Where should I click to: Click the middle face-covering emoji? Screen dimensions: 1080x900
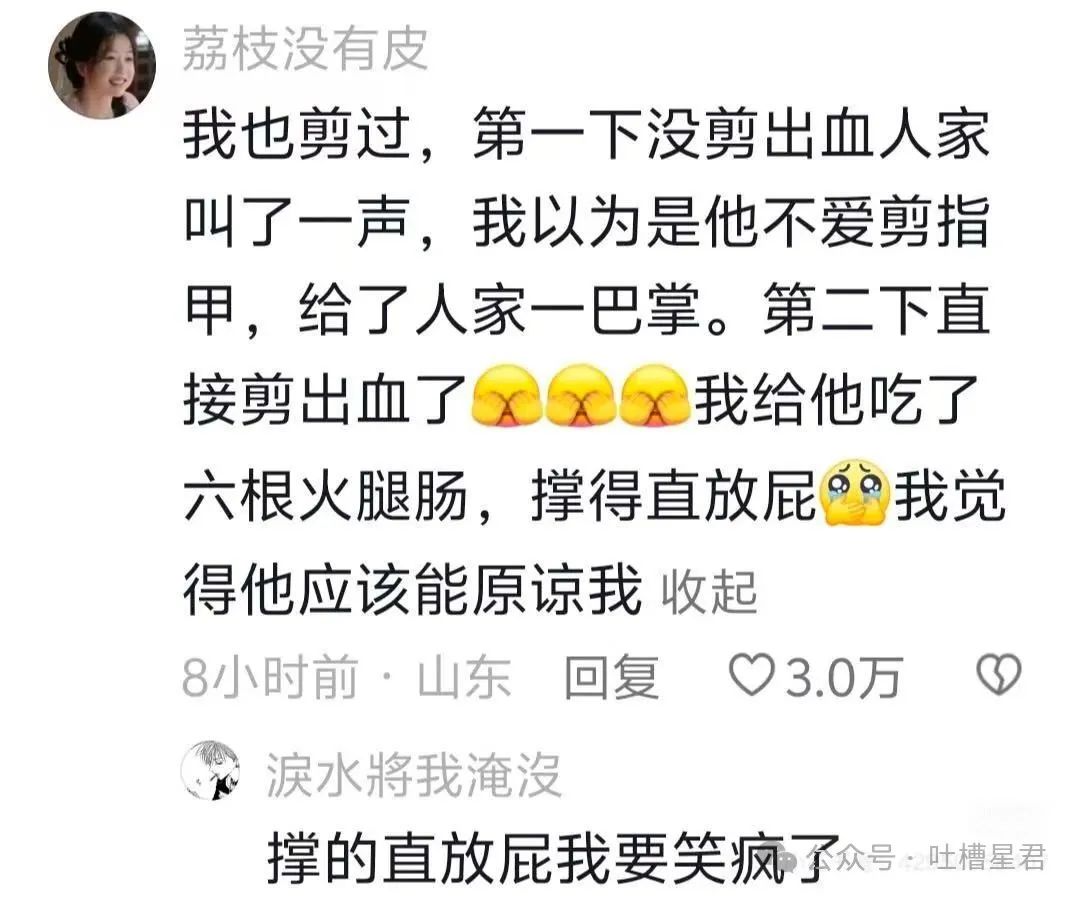click(x=580, y=395)
